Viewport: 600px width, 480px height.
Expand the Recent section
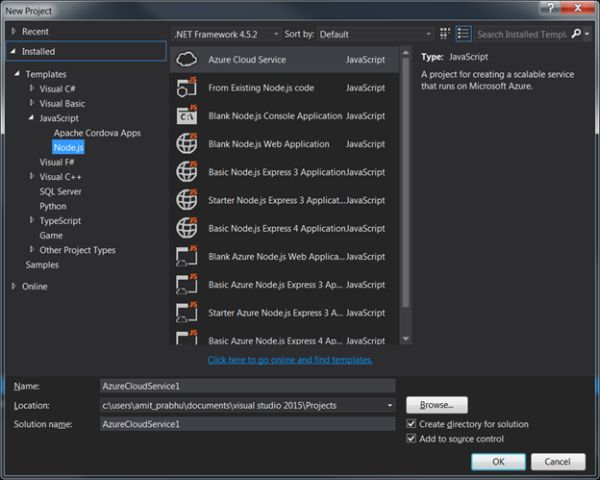point(14,31)
